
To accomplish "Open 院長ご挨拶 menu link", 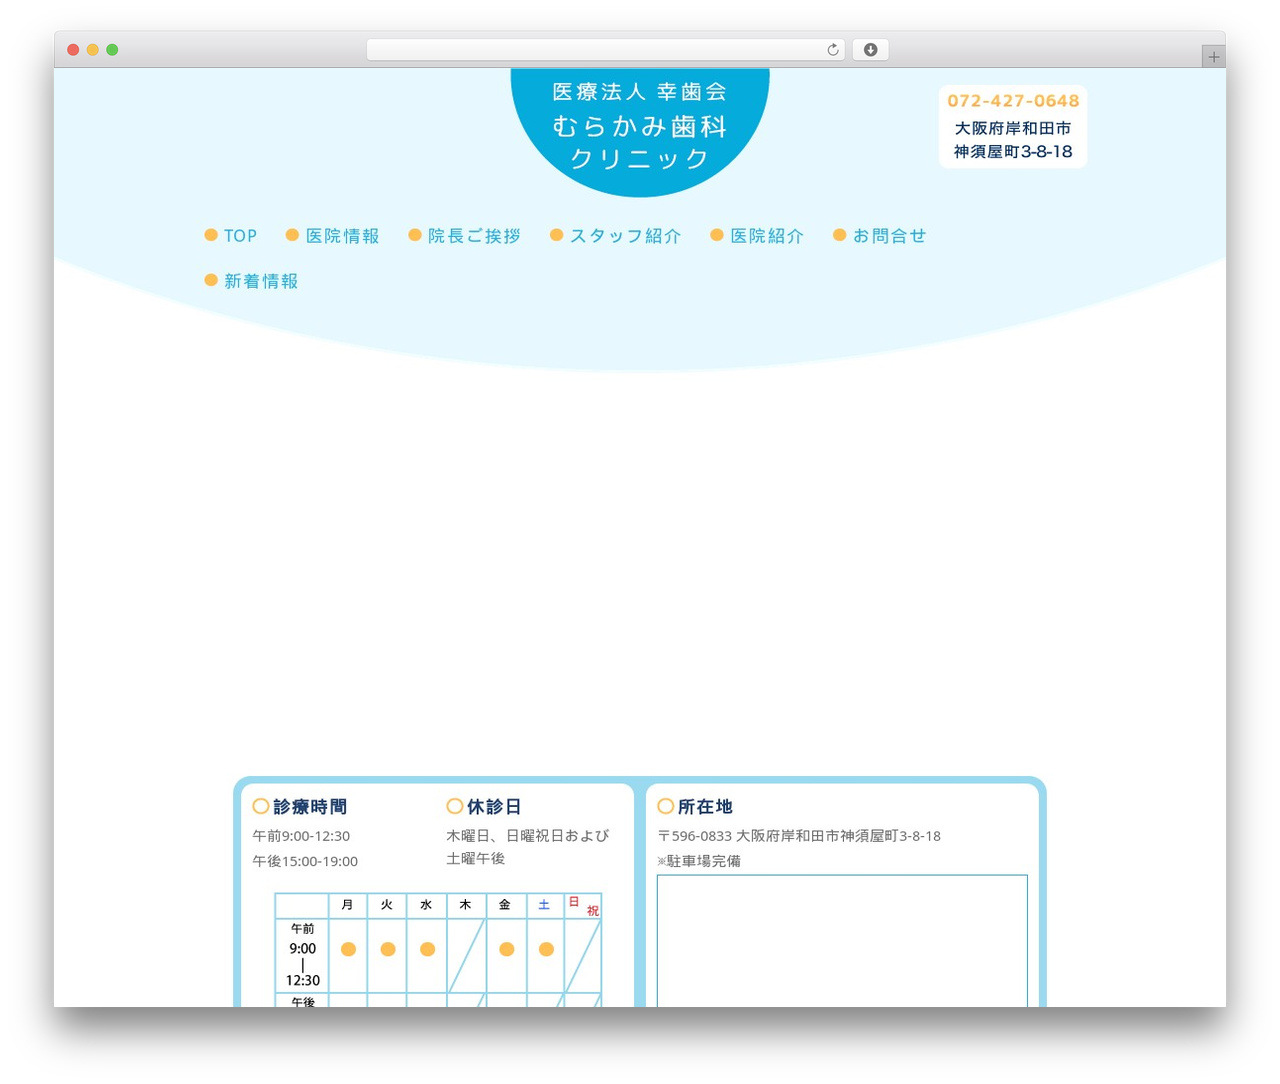I will 465,236.
